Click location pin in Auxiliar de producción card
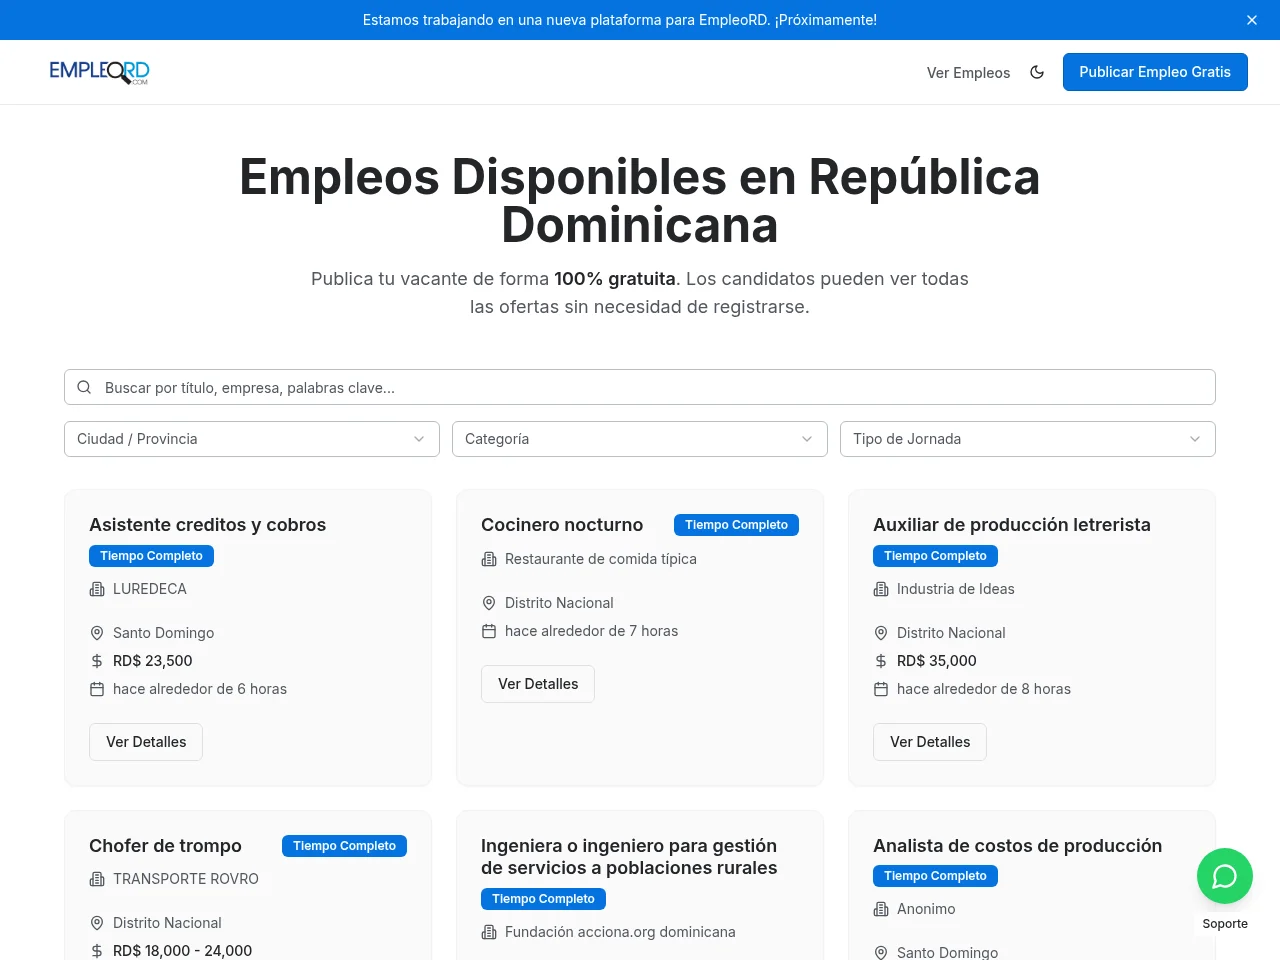Image resolution: width=1280 pixels, height=960 pixels. pyautogui.click(x=881, y=633)
